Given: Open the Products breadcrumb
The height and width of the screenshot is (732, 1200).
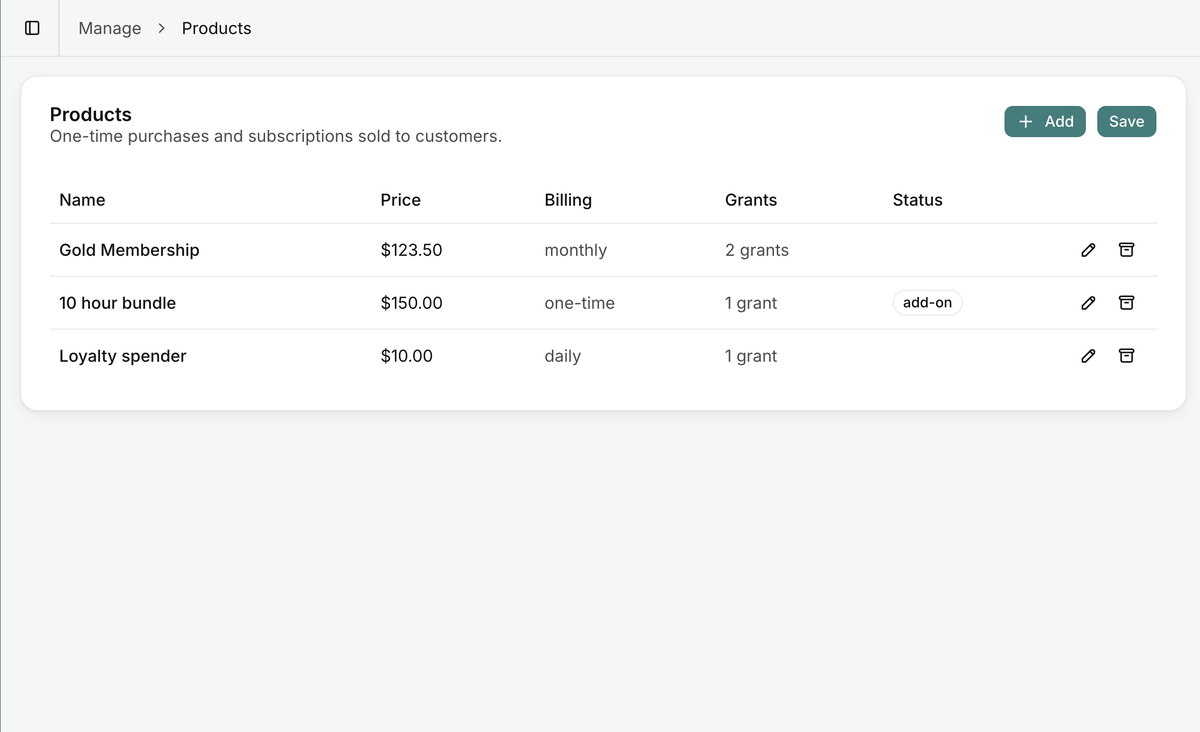Looking at the screenshot, I should [x=217, y=28].
